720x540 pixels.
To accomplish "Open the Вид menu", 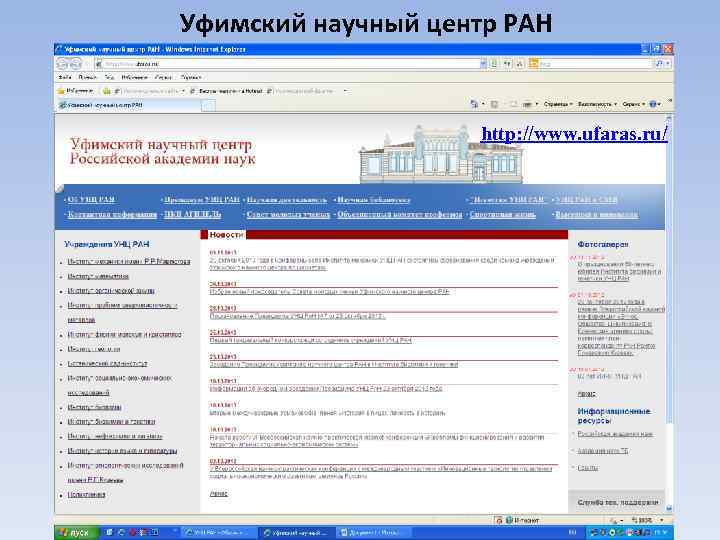I will 109,77.
